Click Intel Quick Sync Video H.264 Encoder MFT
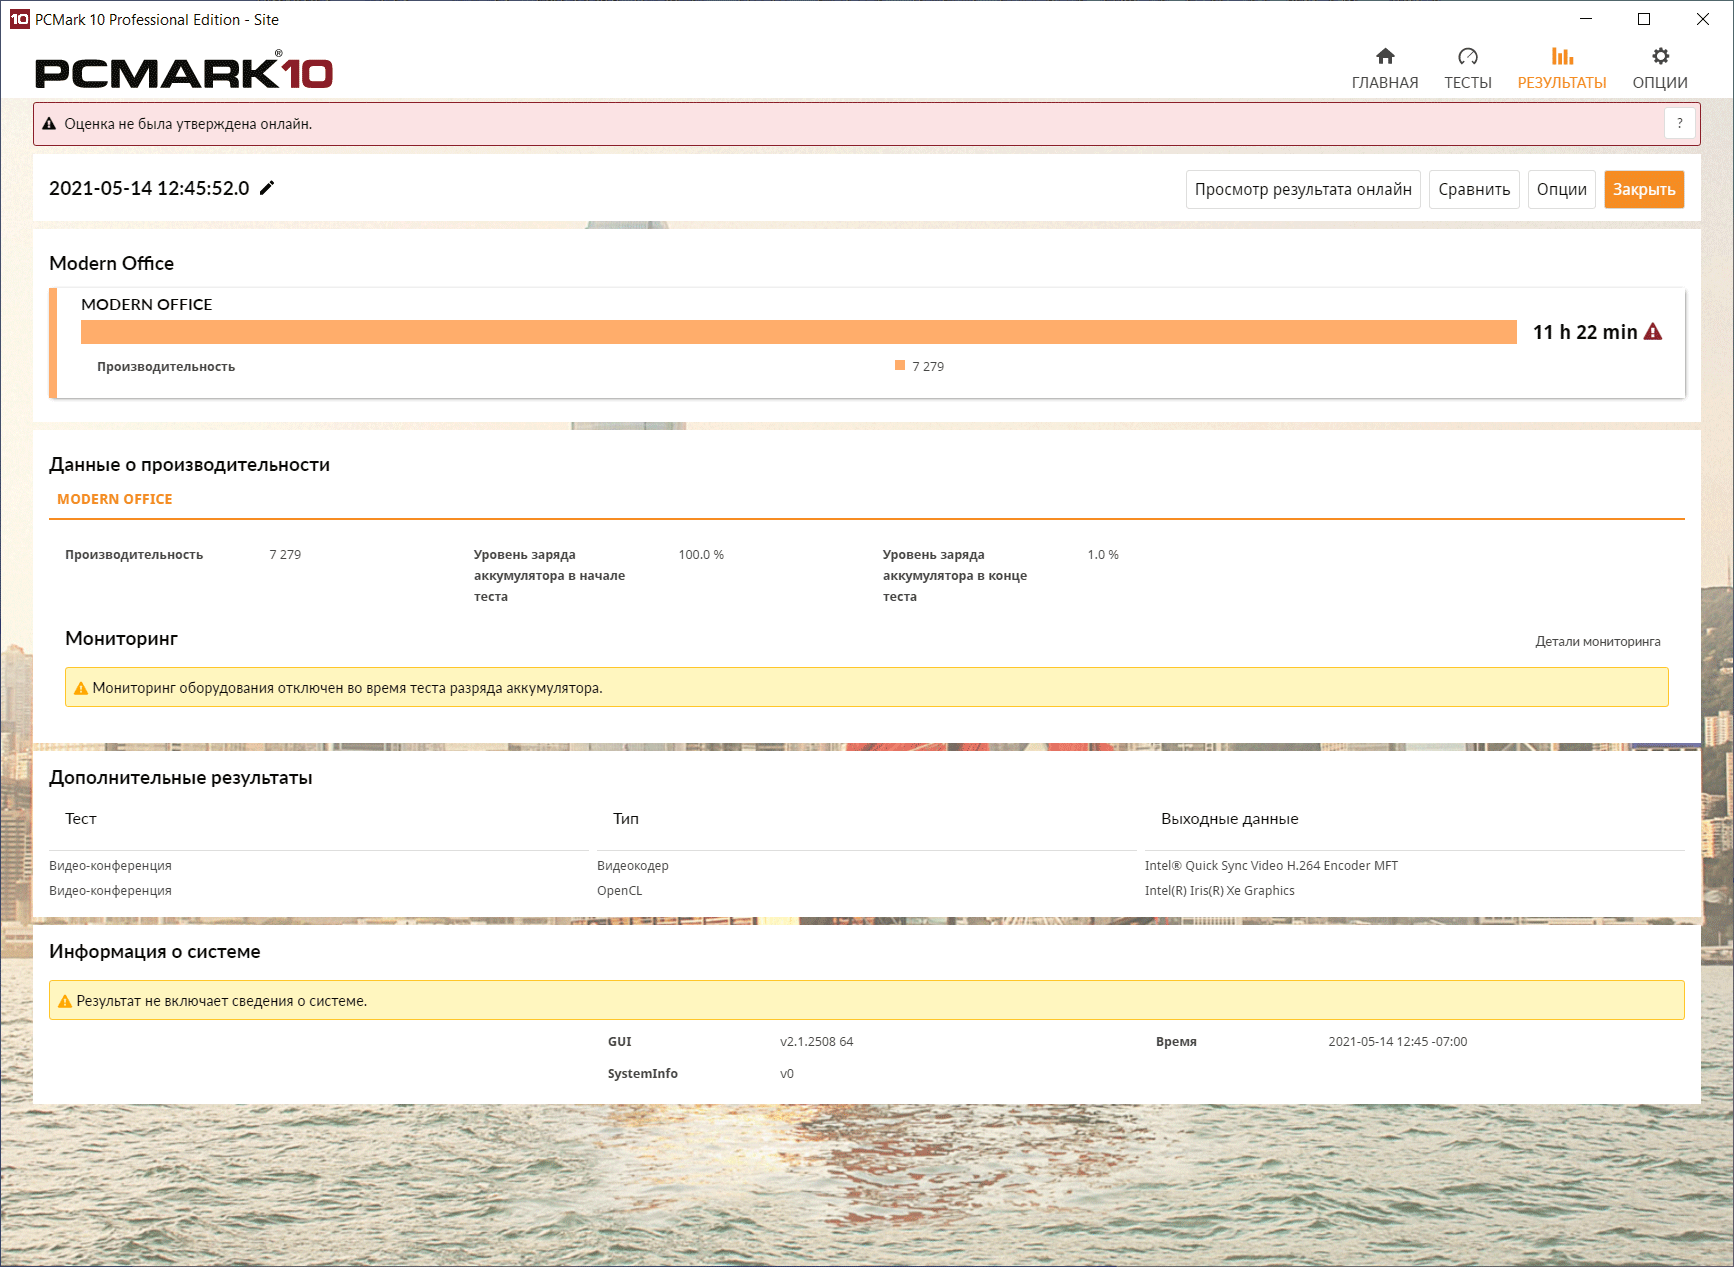Viewport: 1734px width, 1267px height. pyautogui.click(x=1272, y=866)
